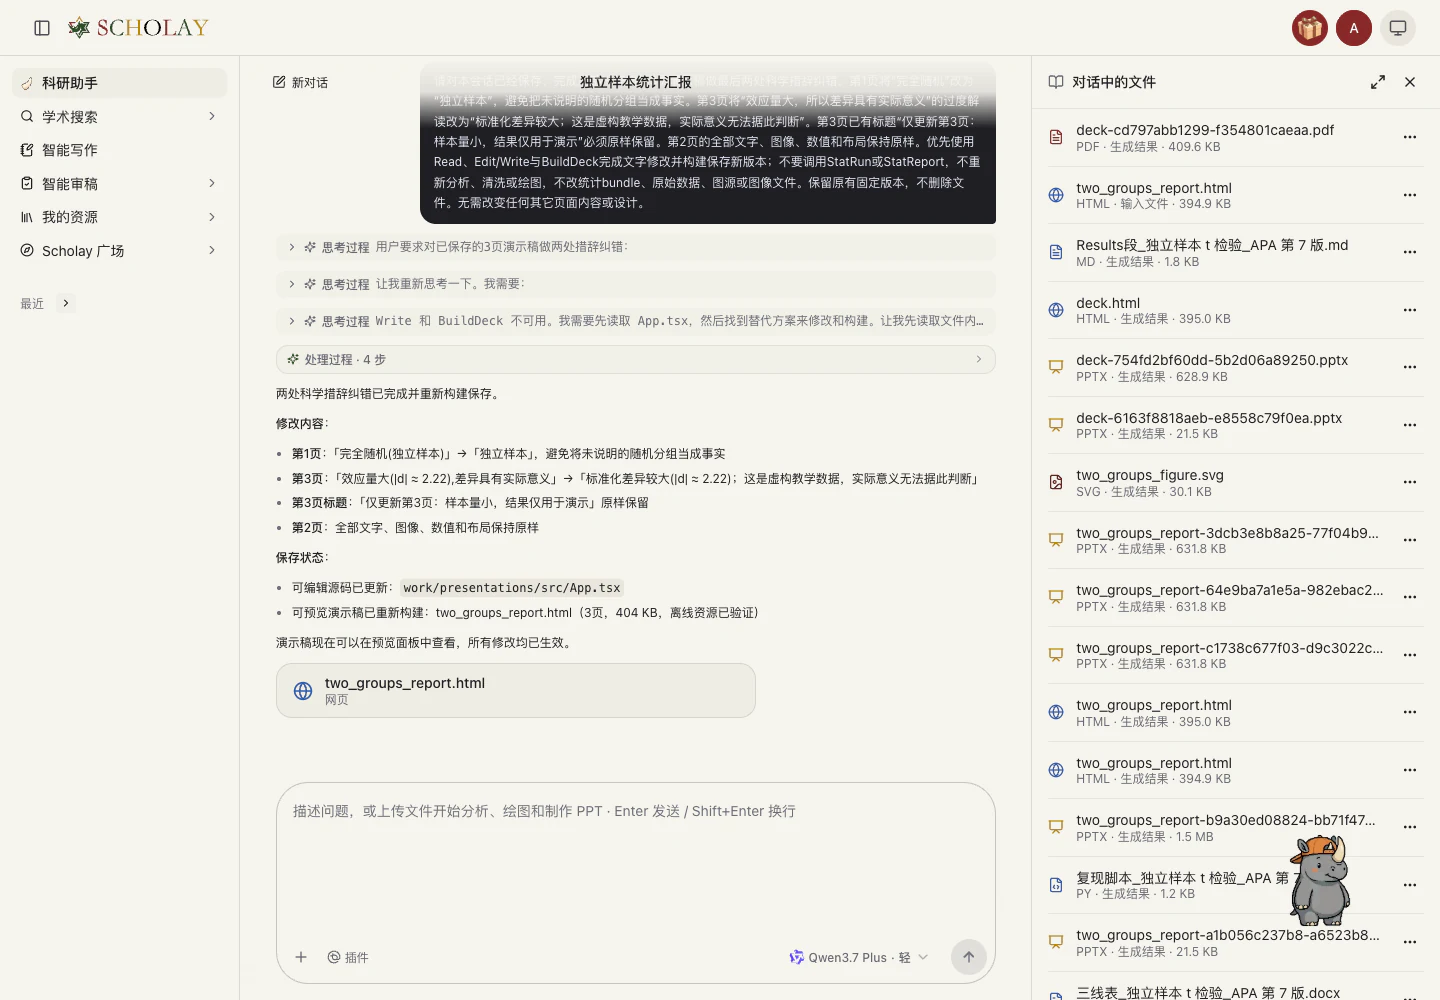Open the two_groups_report.html attachment card
Image resolution: width=1440 pixels, height=1000 pixels.
[x=516, y=690]
